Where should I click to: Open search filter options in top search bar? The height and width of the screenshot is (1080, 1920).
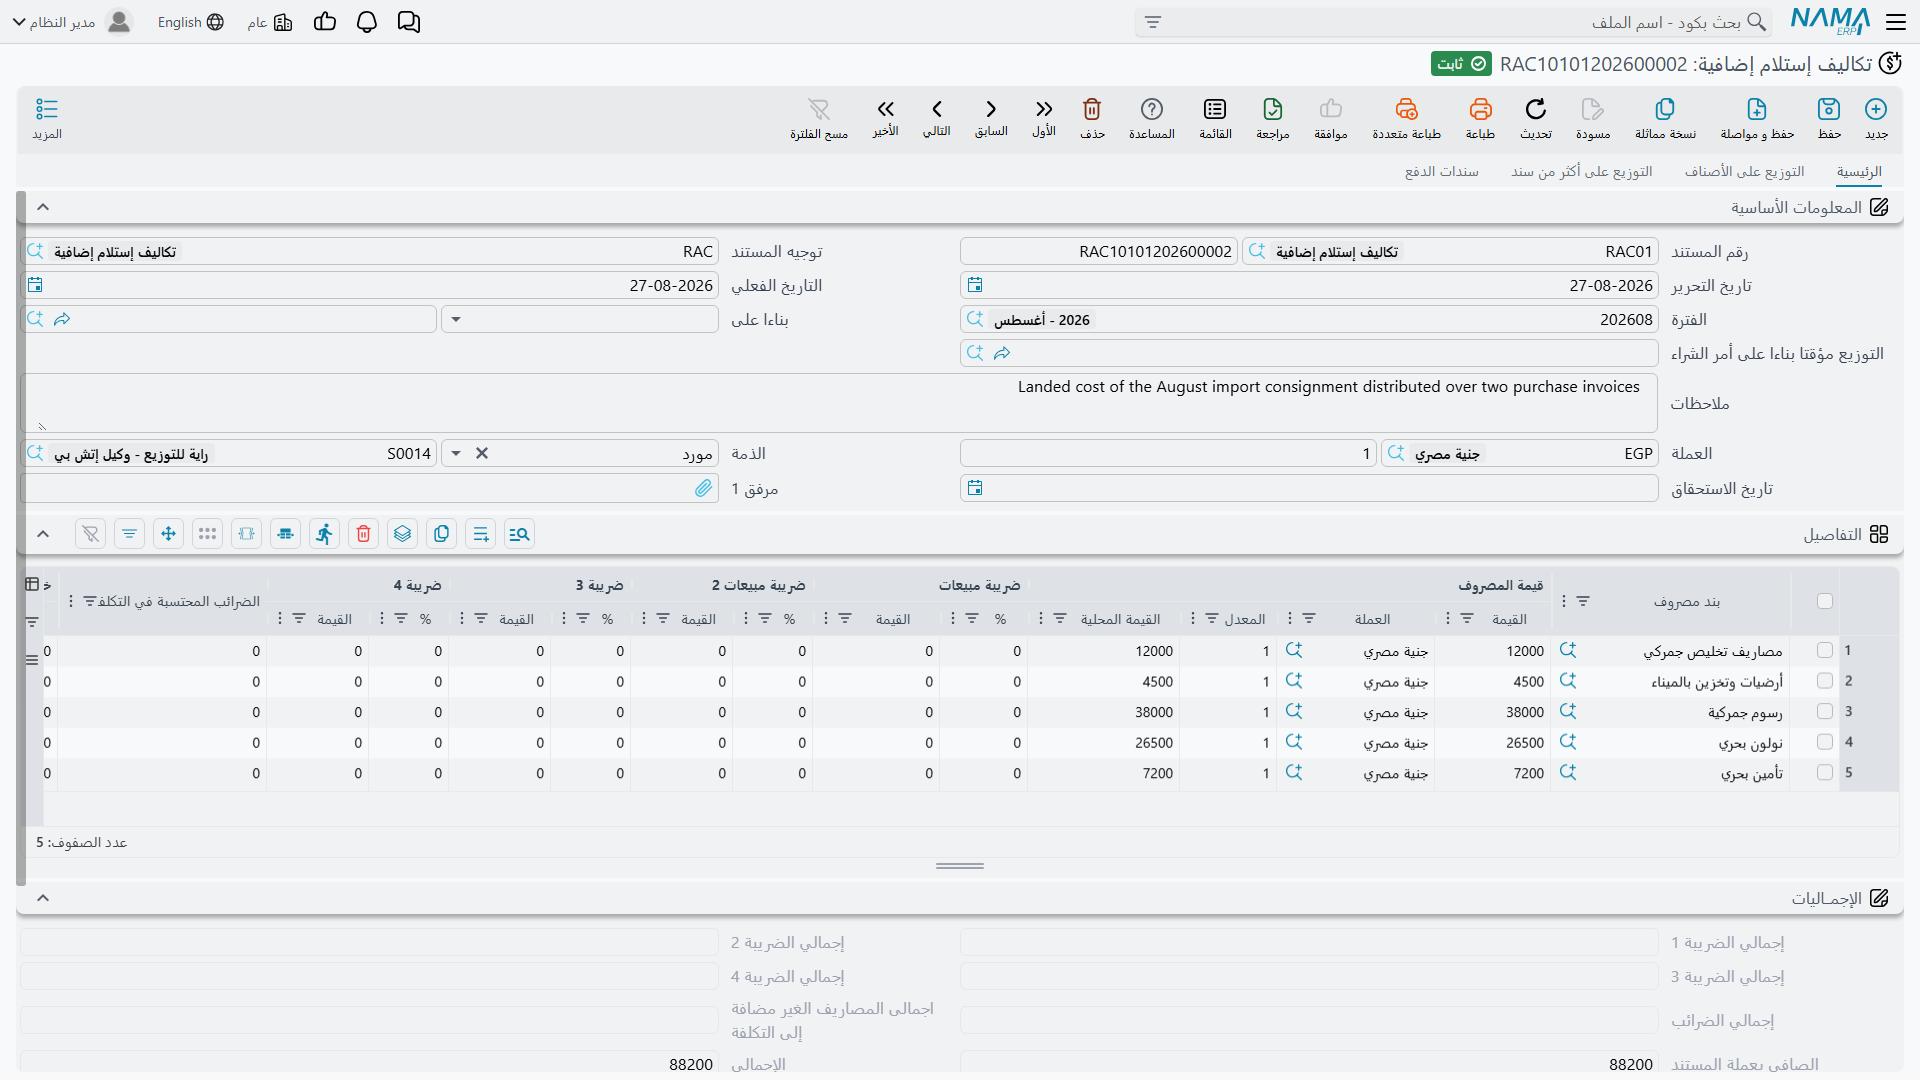1153,22
